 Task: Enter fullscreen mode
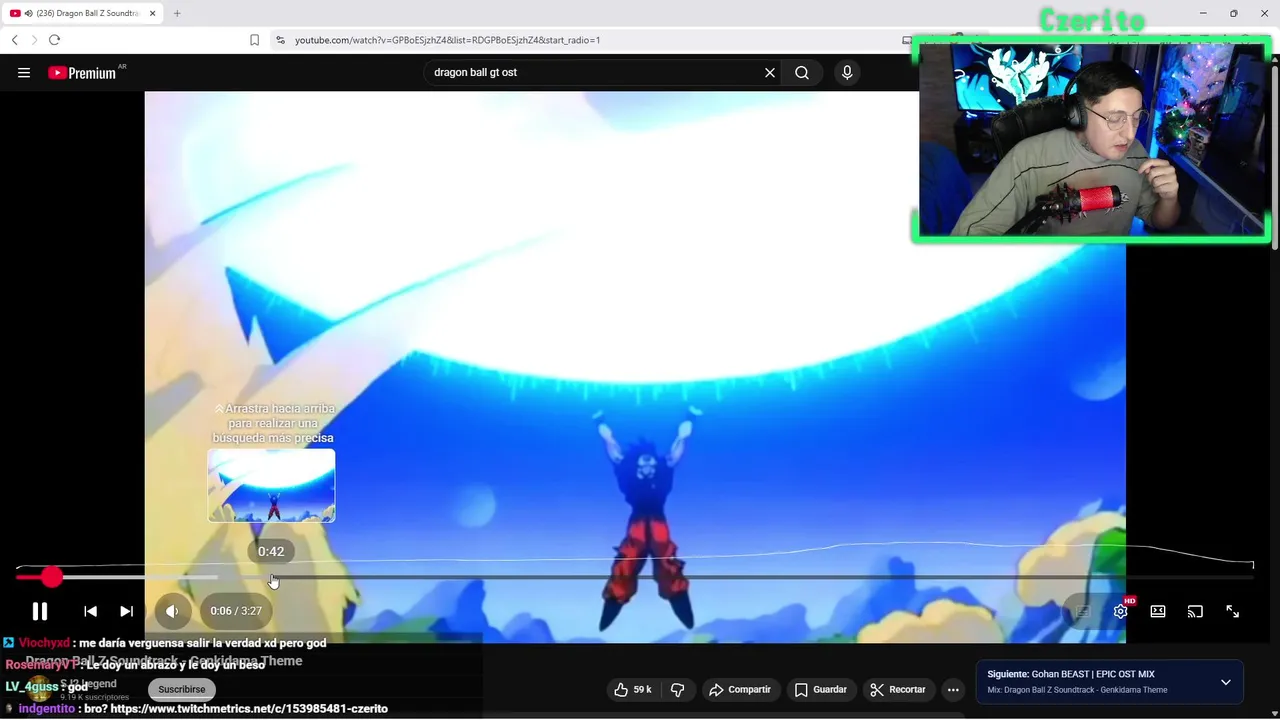coord(1233,611)
